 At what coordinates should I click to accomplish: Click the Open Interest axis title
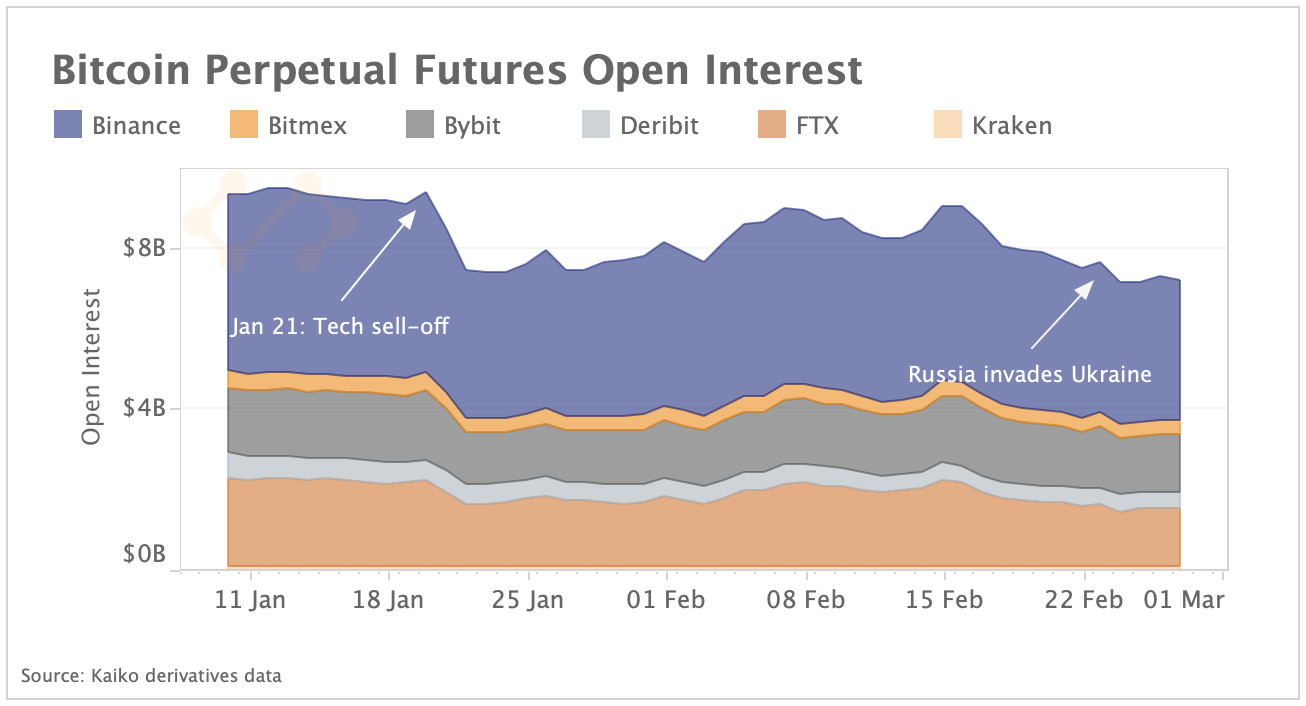(93, 367)
